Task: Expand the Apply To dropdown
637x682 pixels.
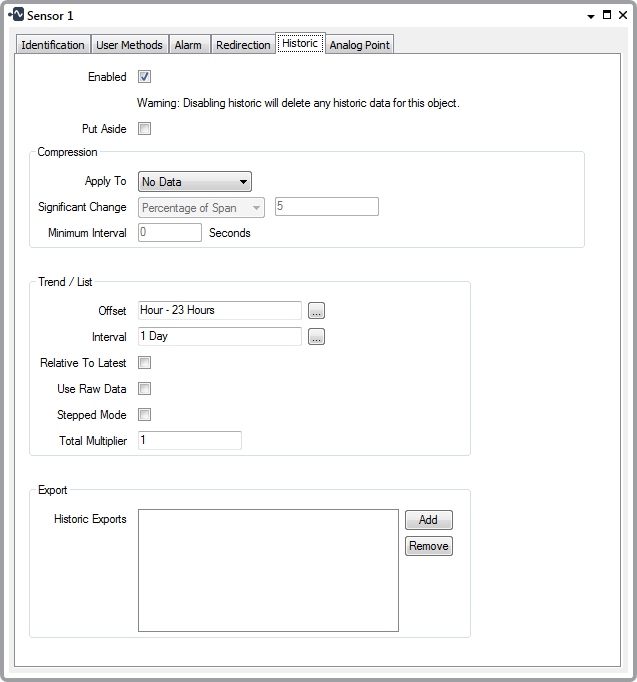Action: [195, 182]
